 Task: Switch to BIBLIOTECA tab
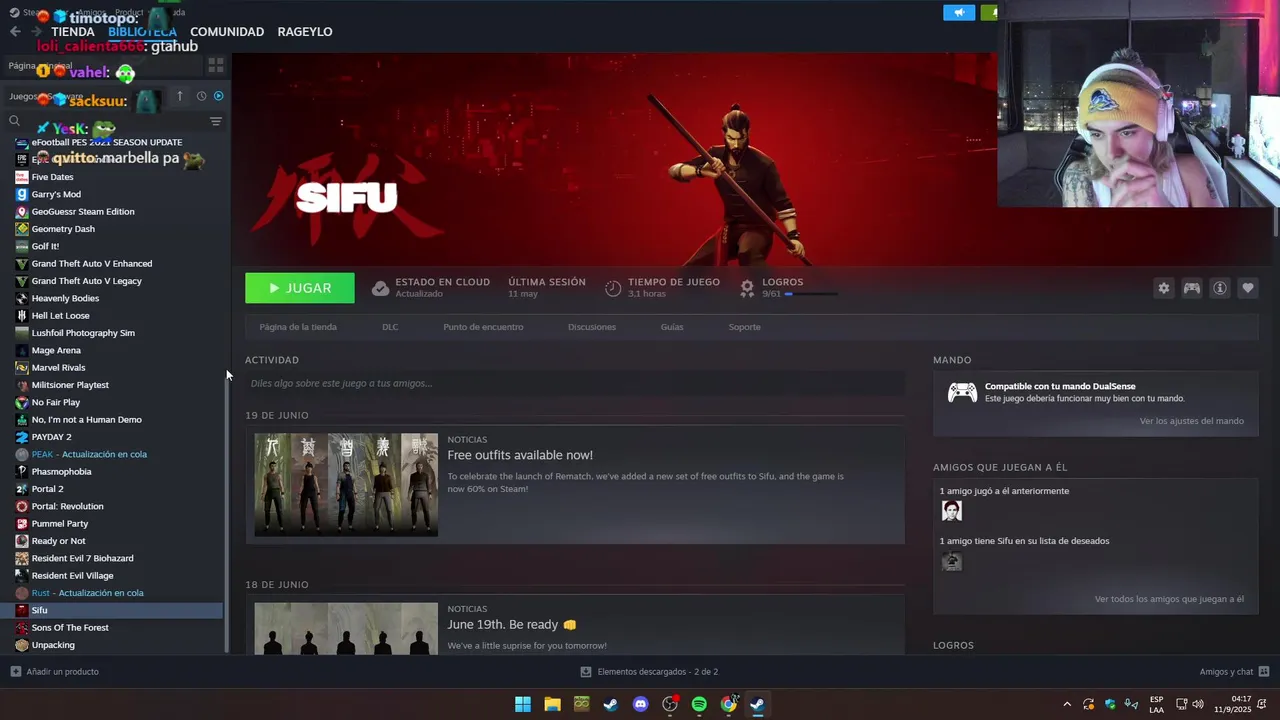[x=142, y=32]
